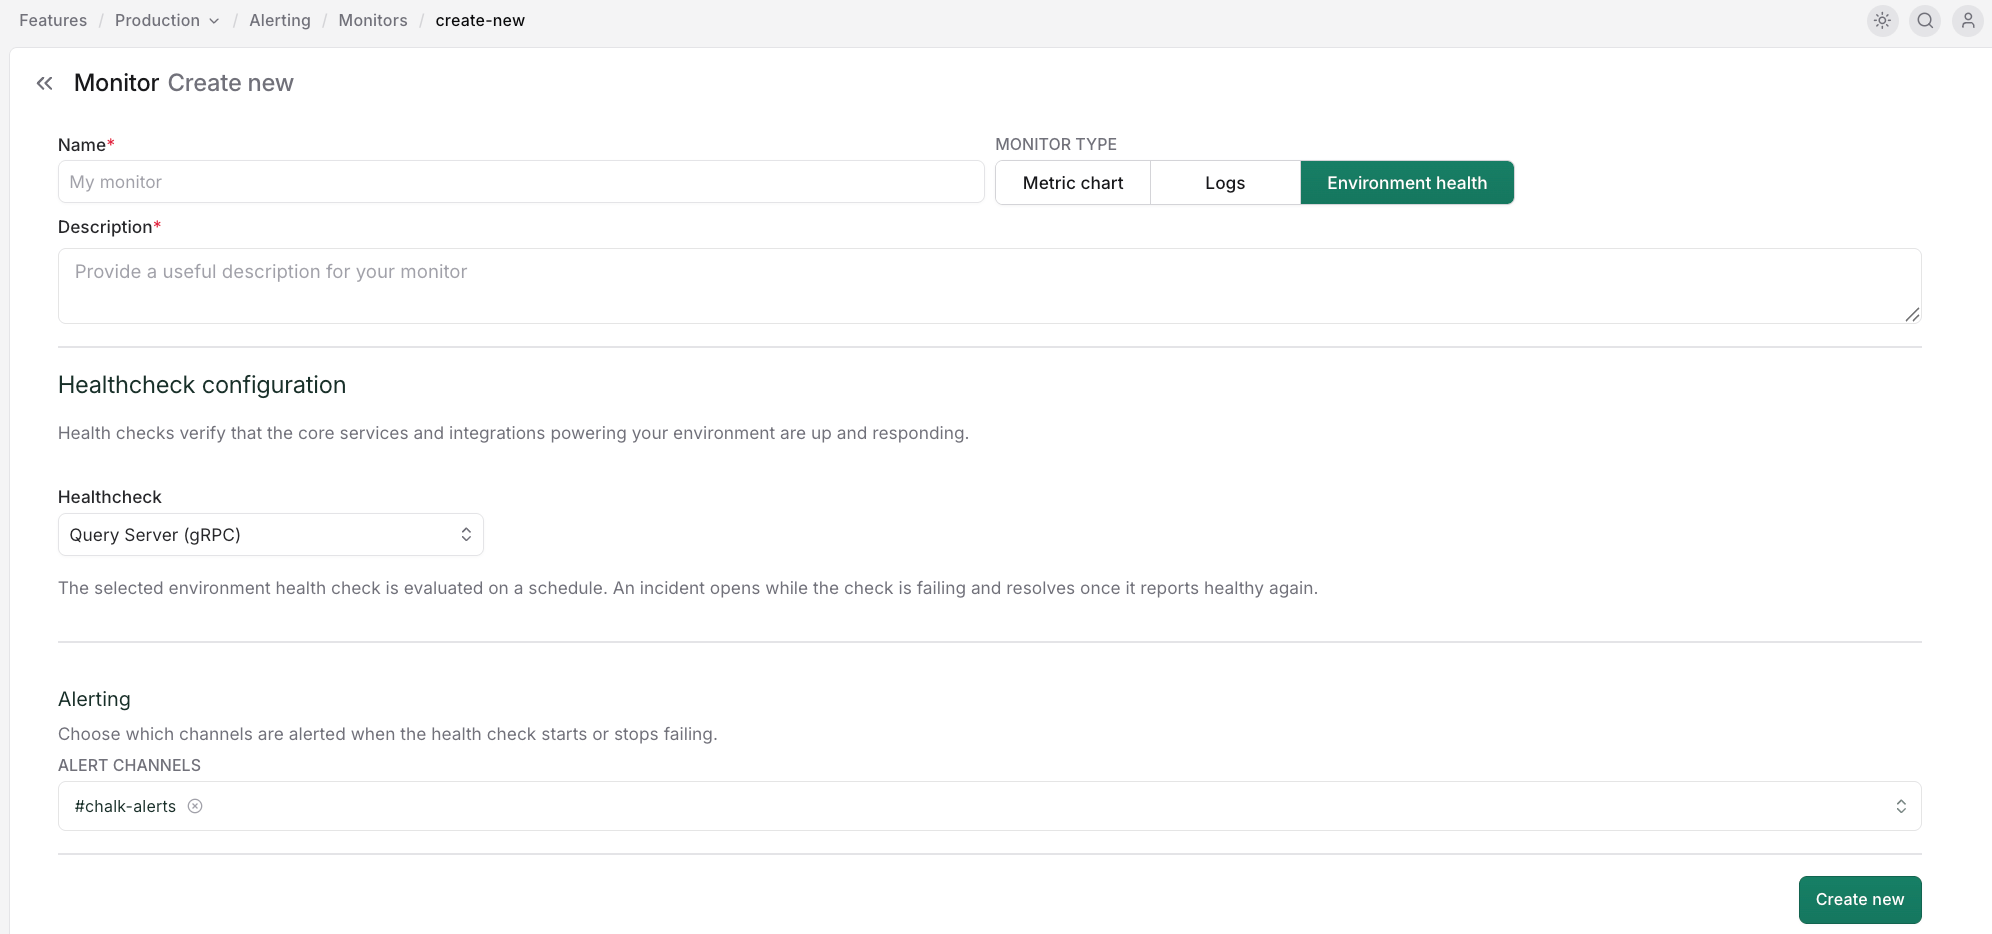1992x934 pixels.
Task: Click the Healthcheck configuration heading
Action: 202,385
